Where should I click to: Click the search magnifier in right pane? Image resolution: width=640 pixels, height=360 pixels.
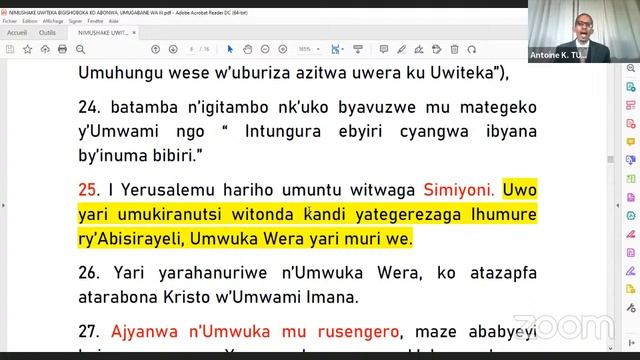pos(631,69)
